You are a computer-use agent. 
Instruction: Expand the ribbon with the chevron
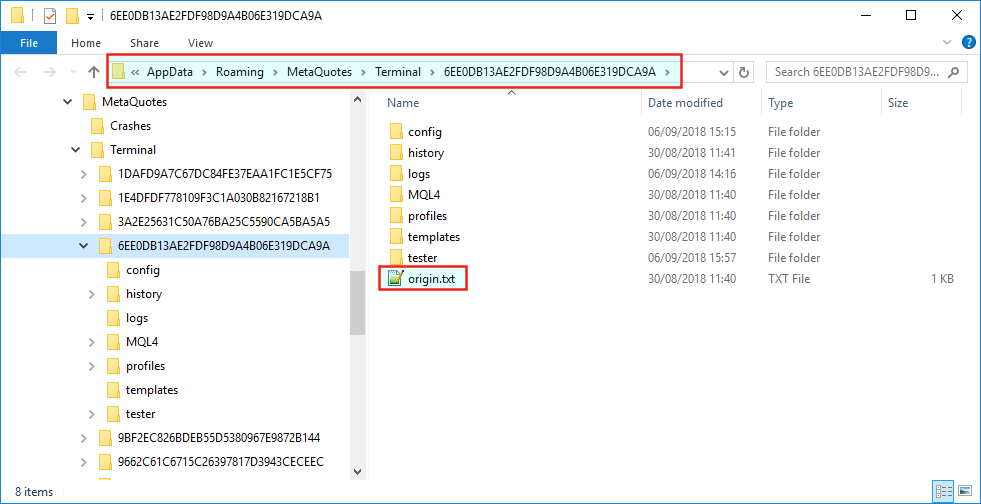point(947,43)
